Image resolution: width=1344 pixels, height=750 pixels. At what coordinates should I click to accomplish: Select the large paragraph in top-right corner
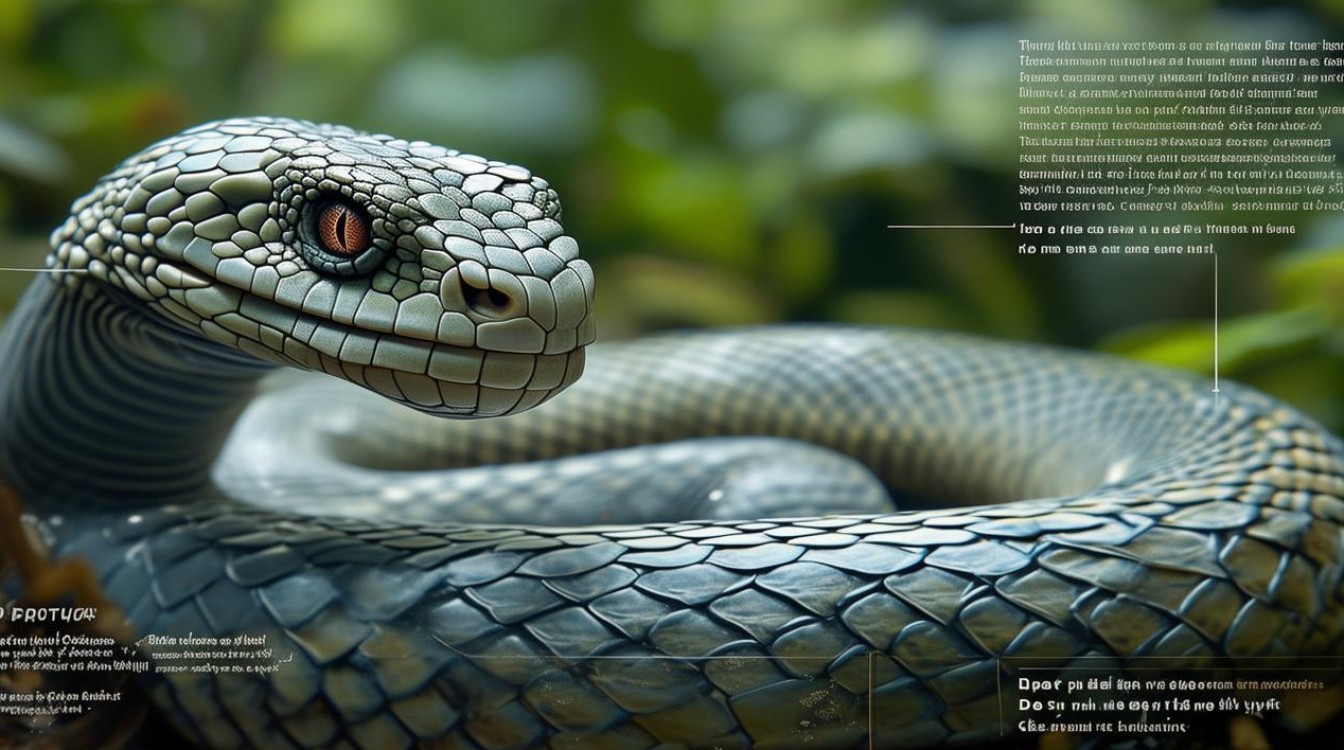1178,125
